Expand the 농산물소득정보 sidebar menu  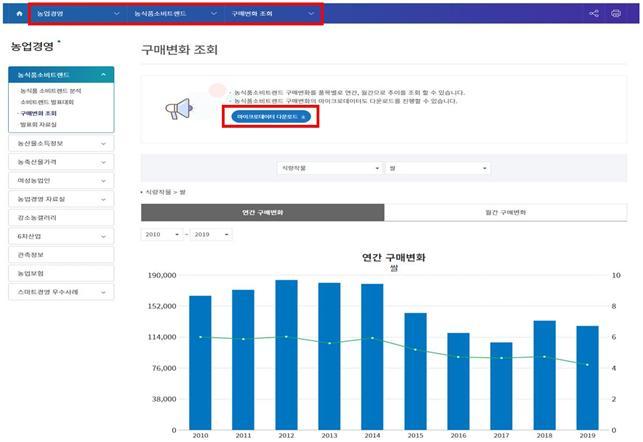tap(60, 144)
